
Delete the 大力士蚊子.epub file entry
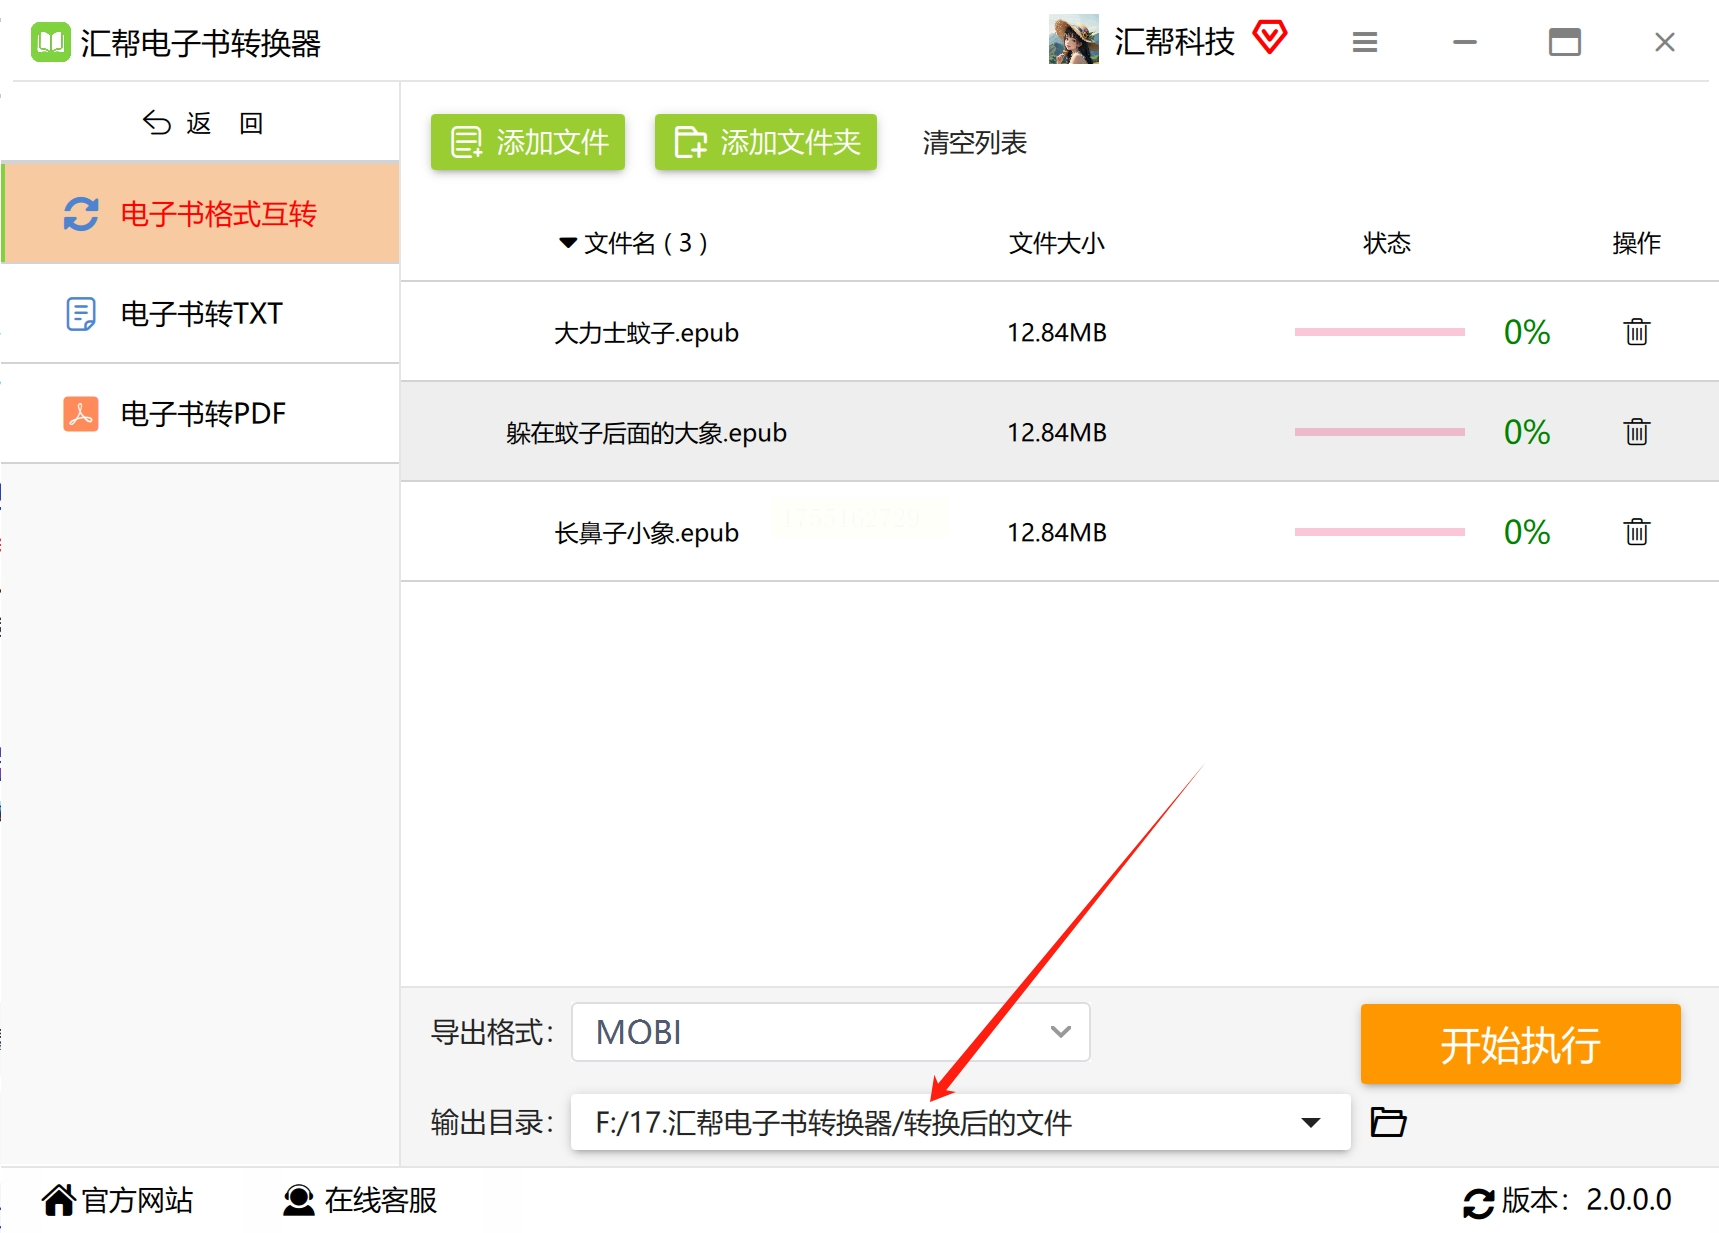[x=1636, y=331]
